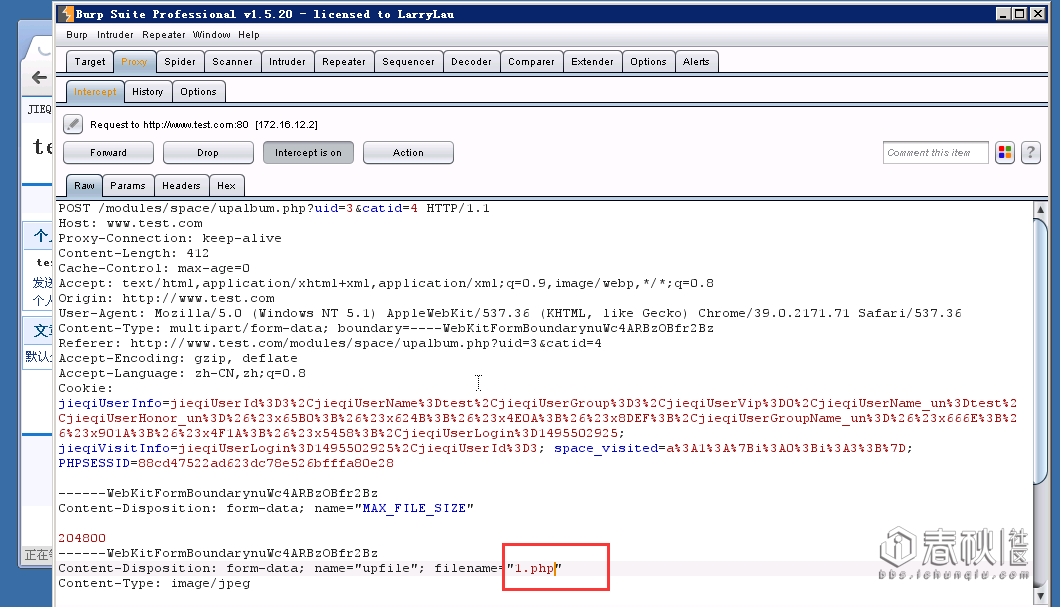The width and height of the screenshot is (1060, 607).
Task: Open the proxy History sub-tab
Action: (x=147, y=92)
